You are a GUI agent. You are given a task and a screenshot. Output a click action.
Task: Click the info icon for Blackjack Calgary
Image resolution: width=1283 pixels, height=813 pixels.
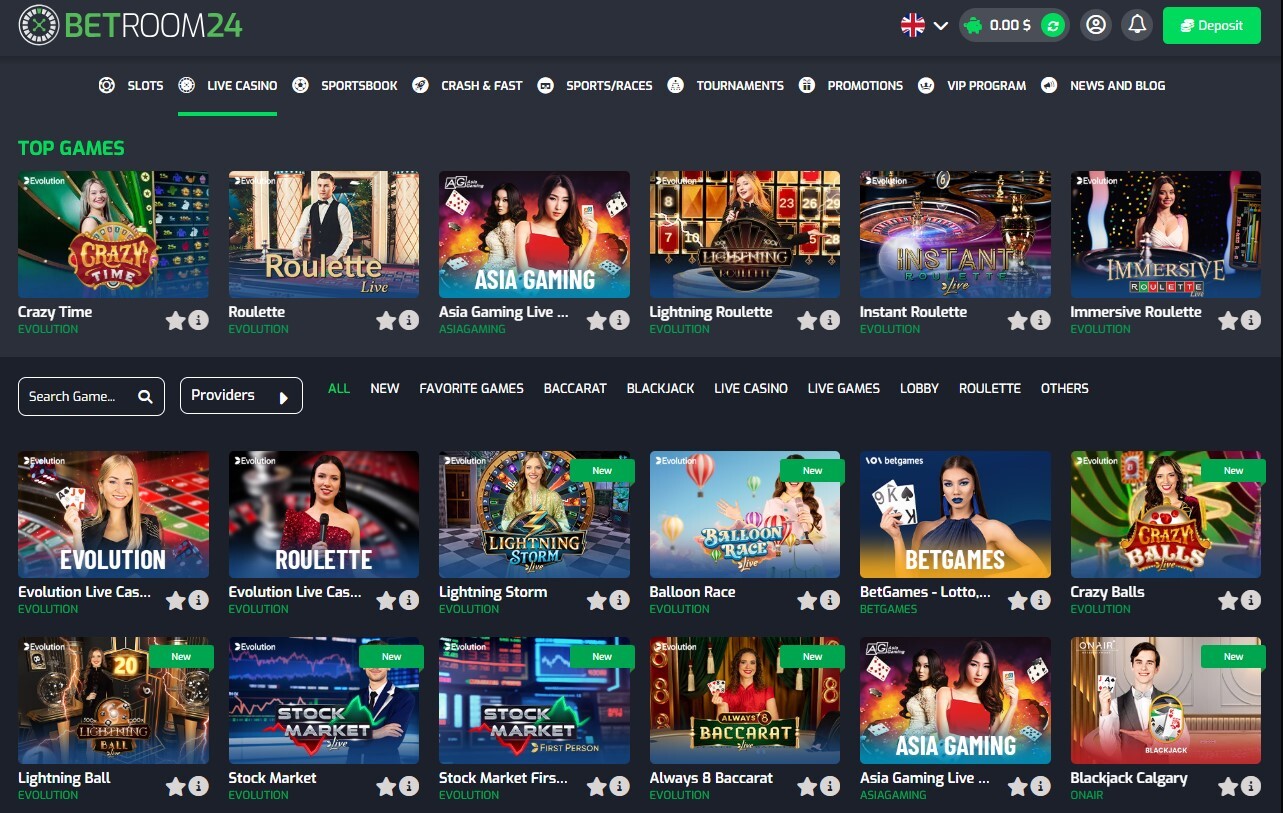pyautogui.click(x=1251, y=786)
